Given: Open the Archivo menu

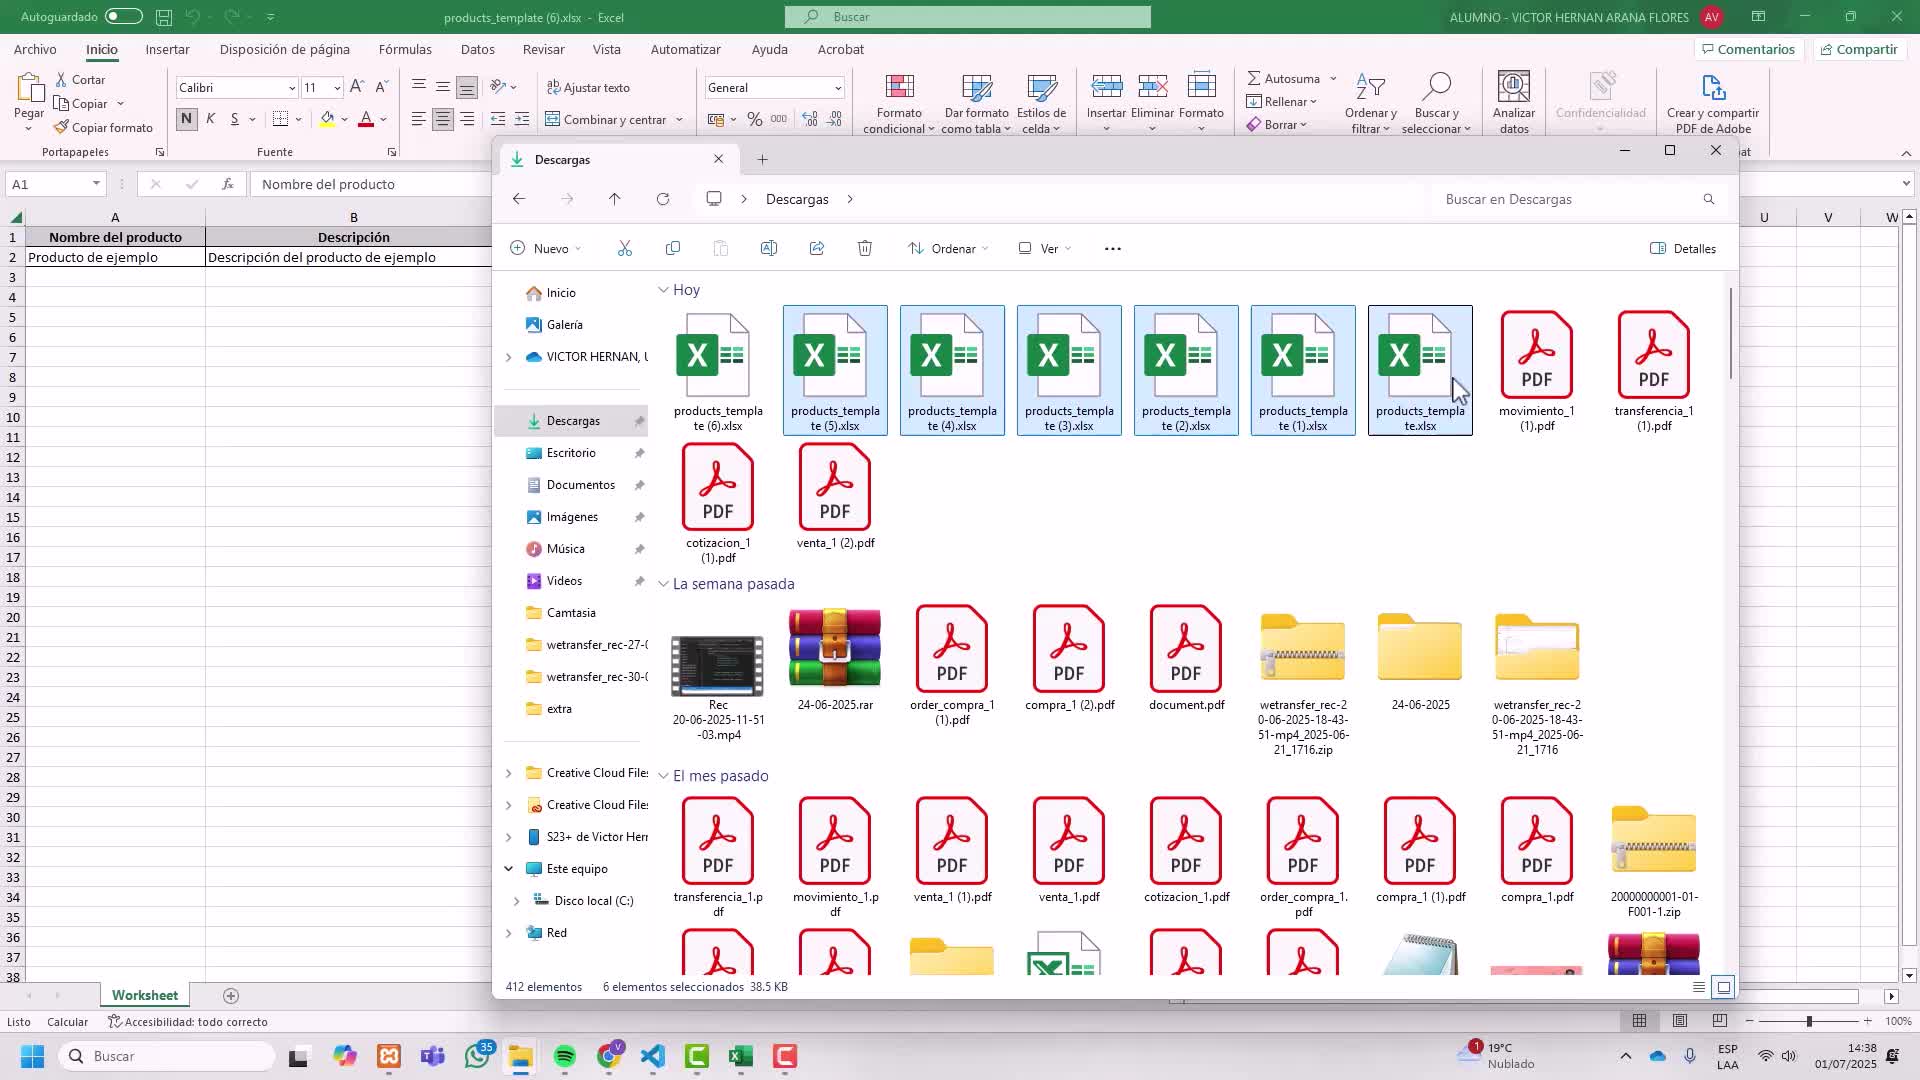Looking at the screenshot, I should tap(35, 49).
